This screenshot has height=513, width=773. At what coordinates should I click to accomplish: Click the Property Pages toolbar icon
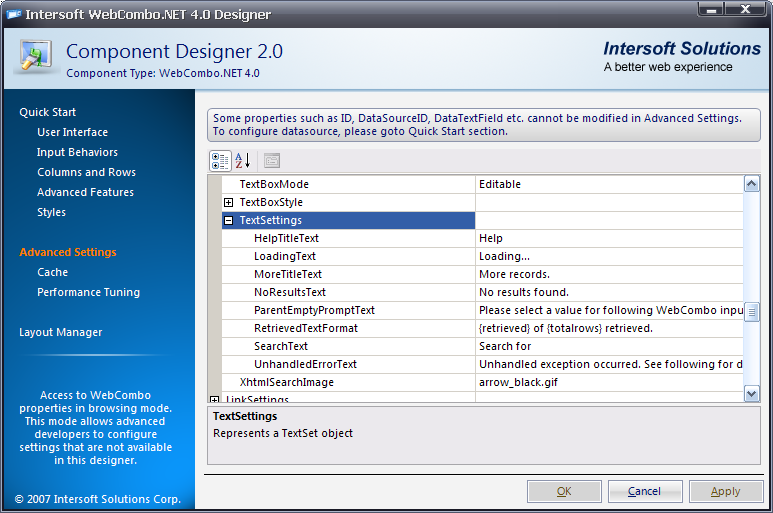[272, 161]
